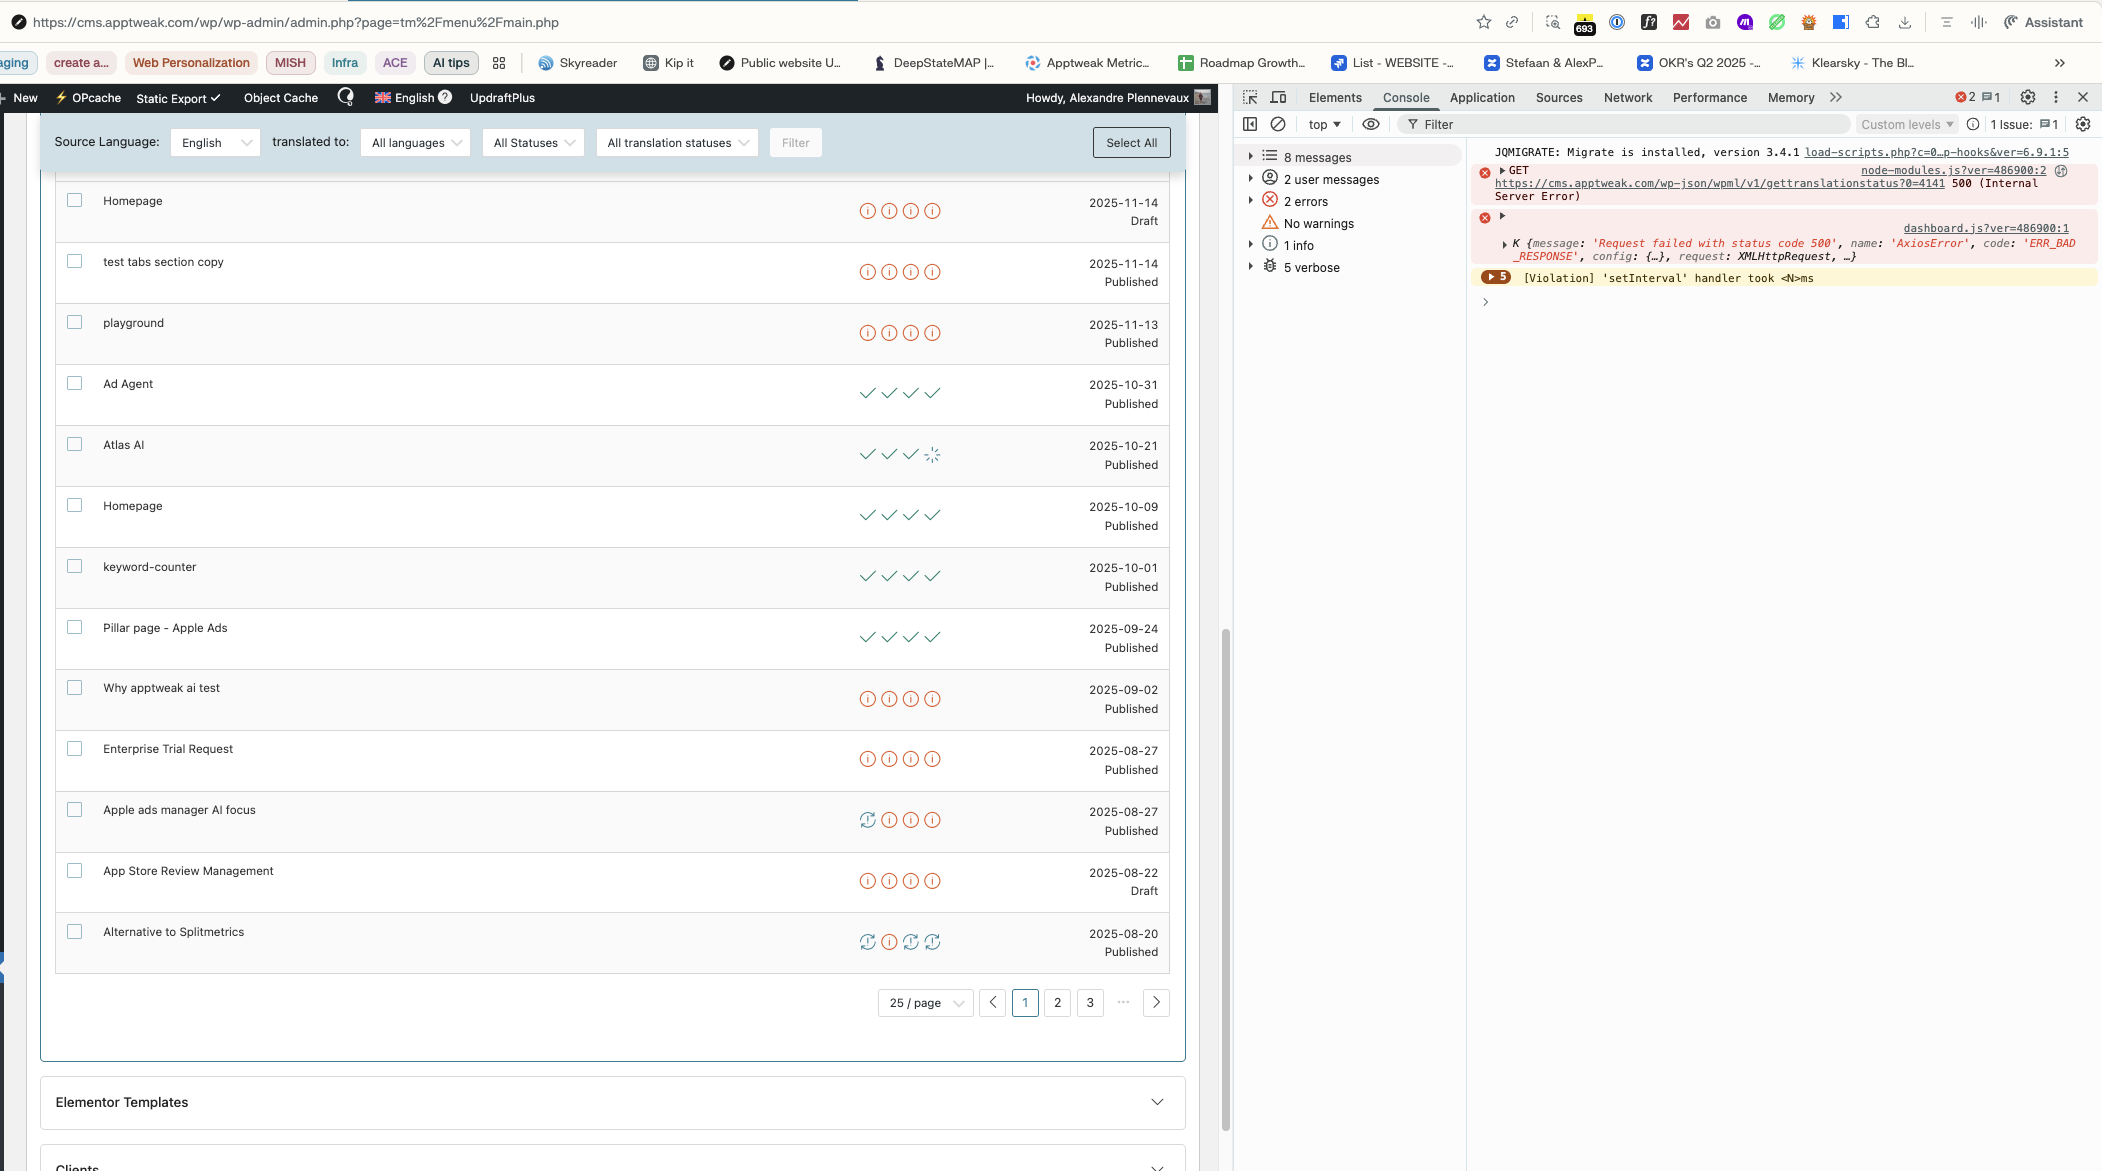Go to page 2 of results
The height and width of the screenshot is (1171, 2102).
(x=1057, y=1003)
